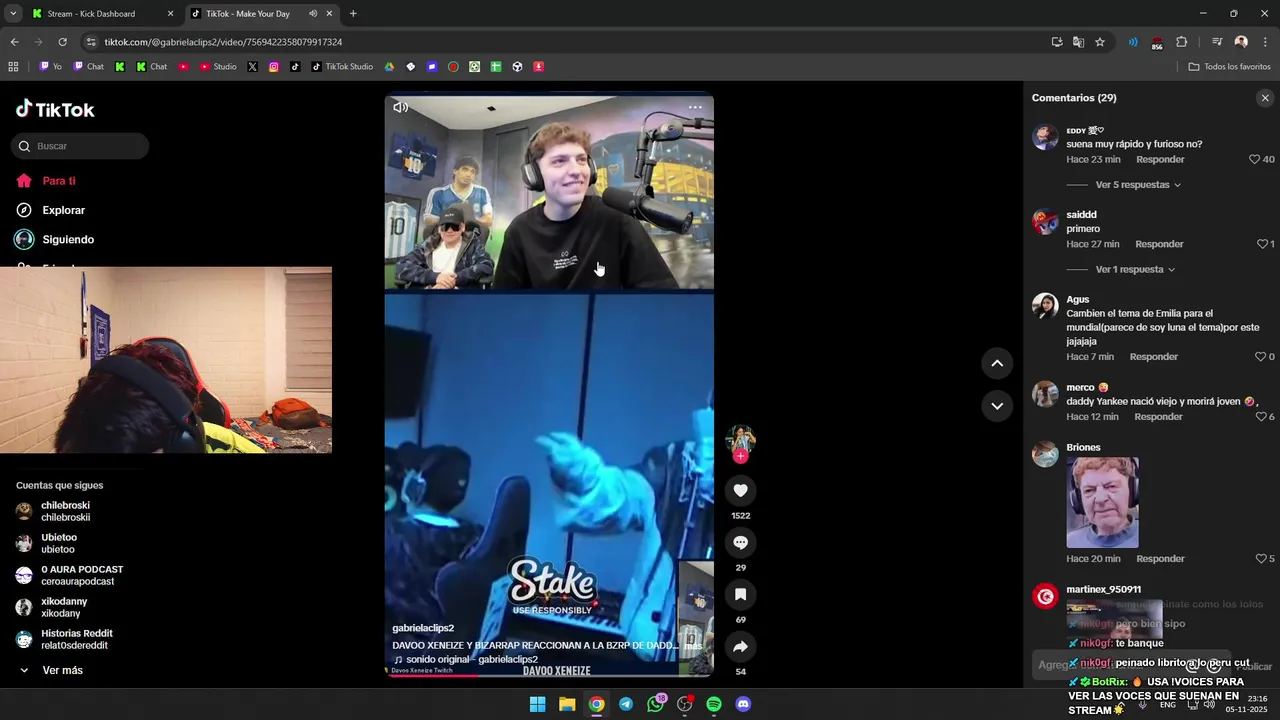The image size is (1280, 720).
Task: Open martinex_950911 profile name
Action: (1103, 590)
